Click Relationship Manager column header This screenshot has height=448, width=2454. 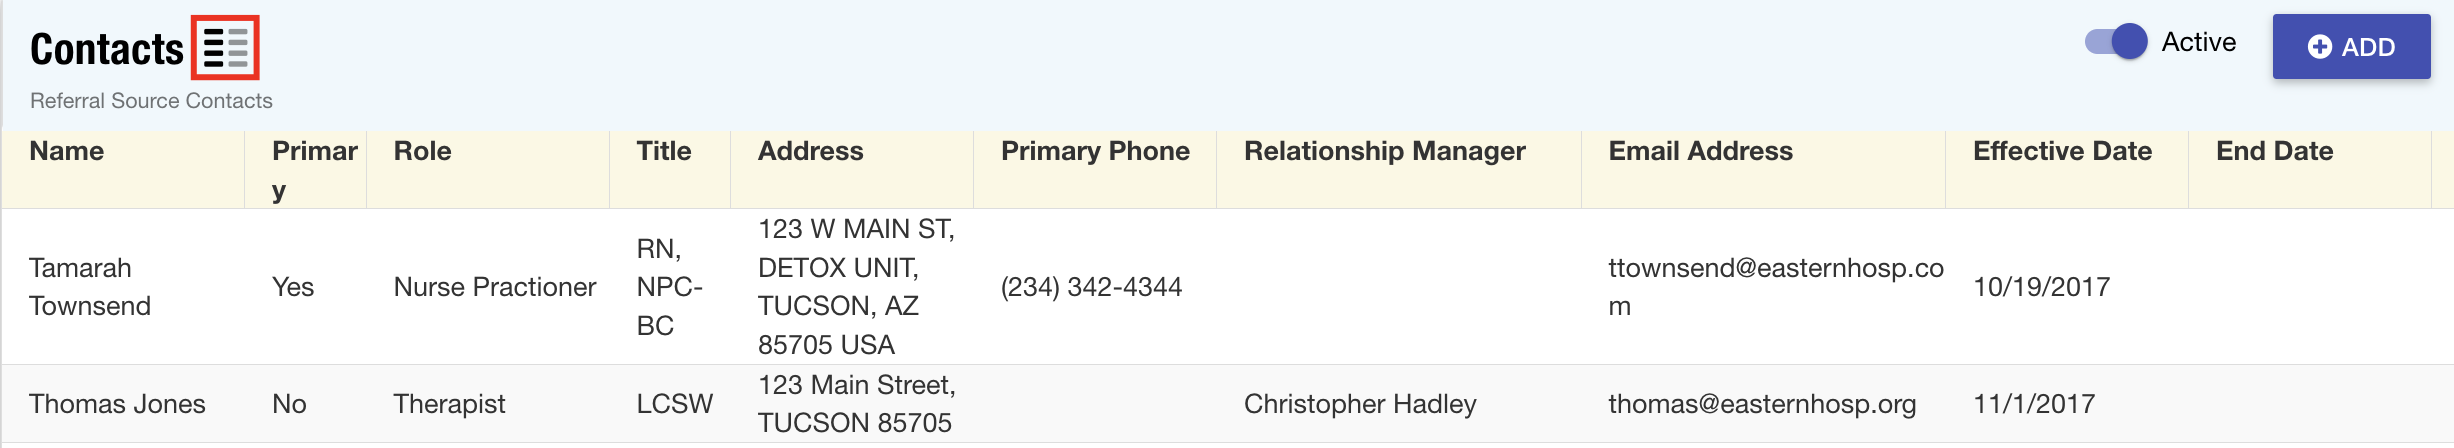click(x=1384, y=151)
